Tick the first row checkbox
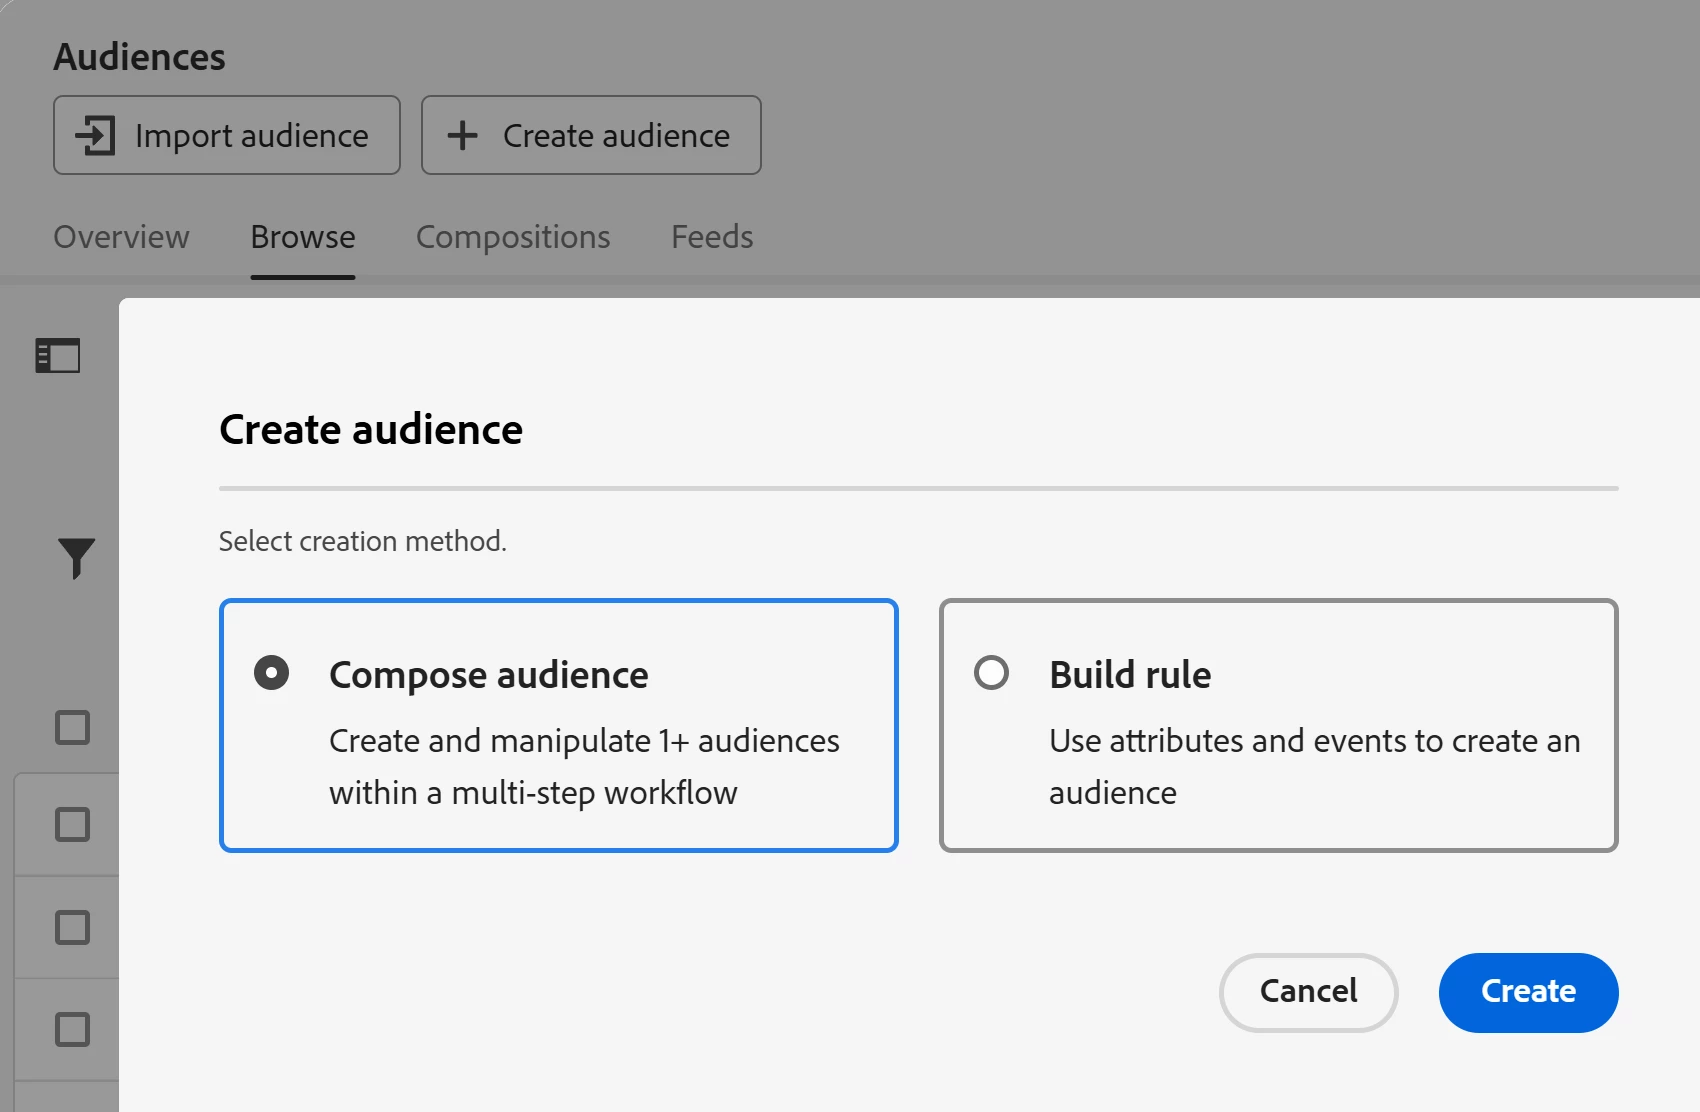This screenshot has width=1700, height=1112. tap(72, 727)
